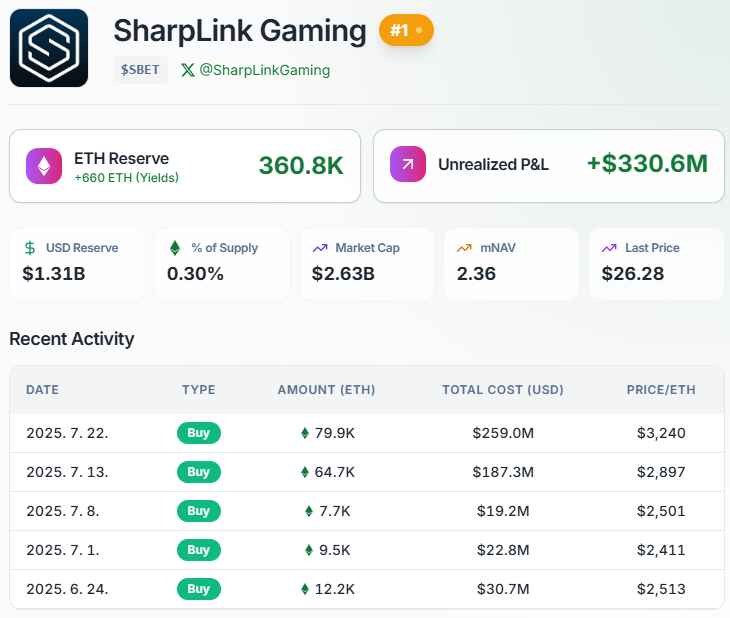Click the date 2025. 7. 1.

tap(63, 550)
